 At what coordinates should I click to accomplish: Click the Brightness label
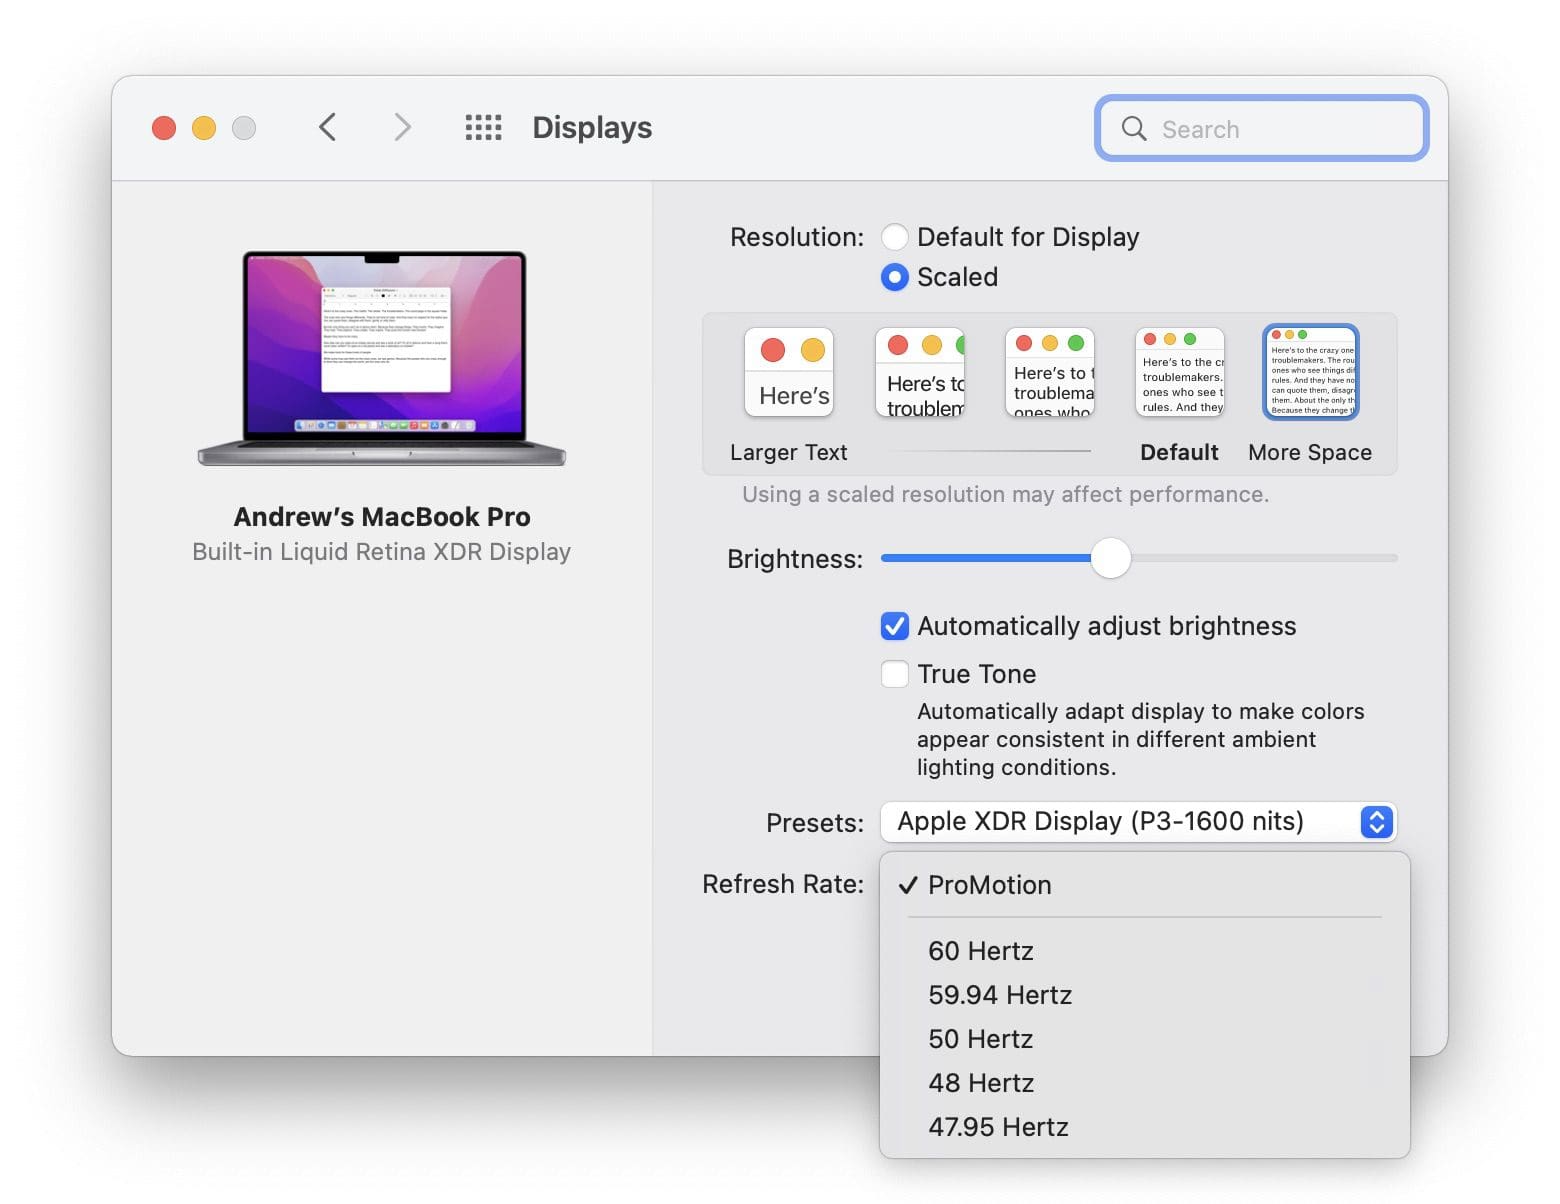(795, 559)
